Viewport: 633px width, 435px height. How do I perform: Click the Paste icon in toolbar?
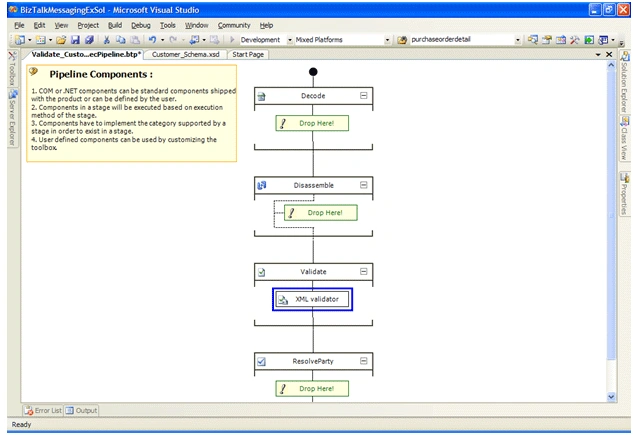[135, 40]
